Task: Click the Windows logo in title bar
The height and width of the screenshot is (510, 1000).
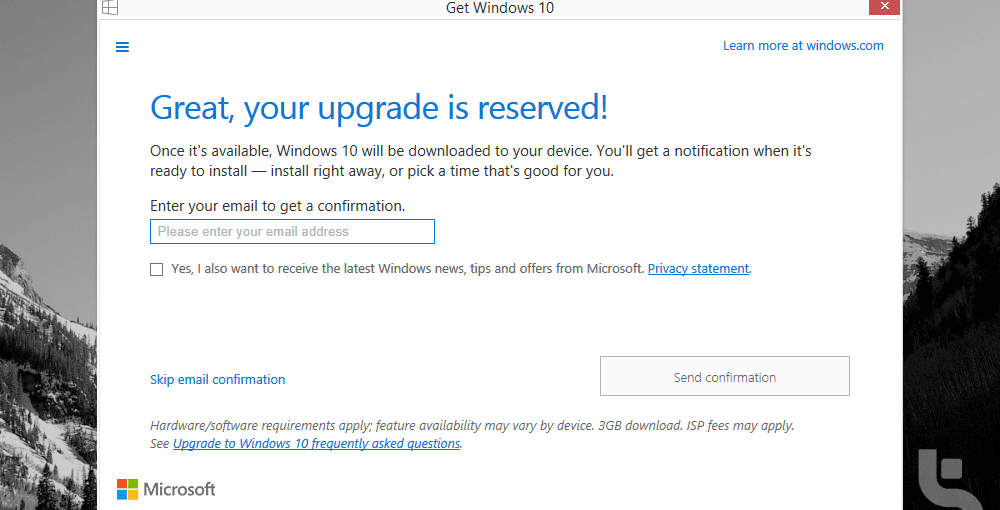Action: [110, 8]
